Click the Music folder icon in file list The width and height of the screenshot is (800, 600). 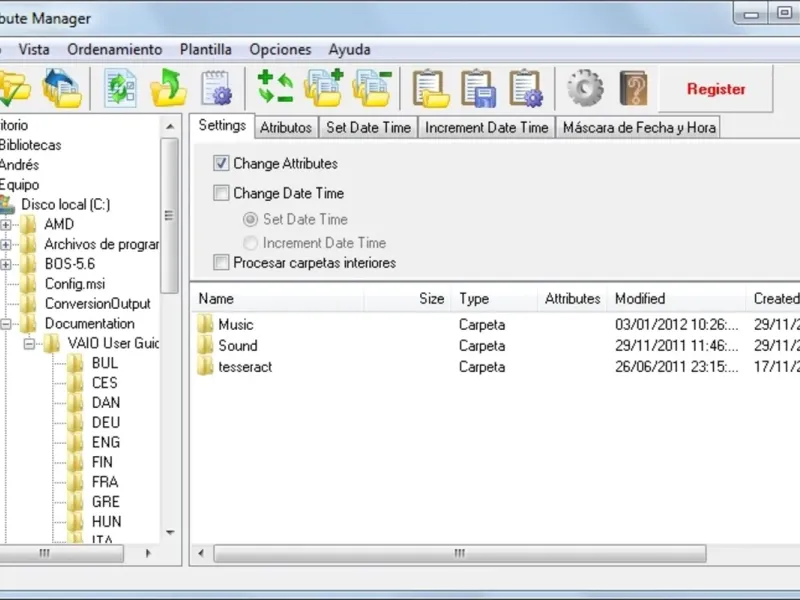pyautogui.click(x=205, y=324)
